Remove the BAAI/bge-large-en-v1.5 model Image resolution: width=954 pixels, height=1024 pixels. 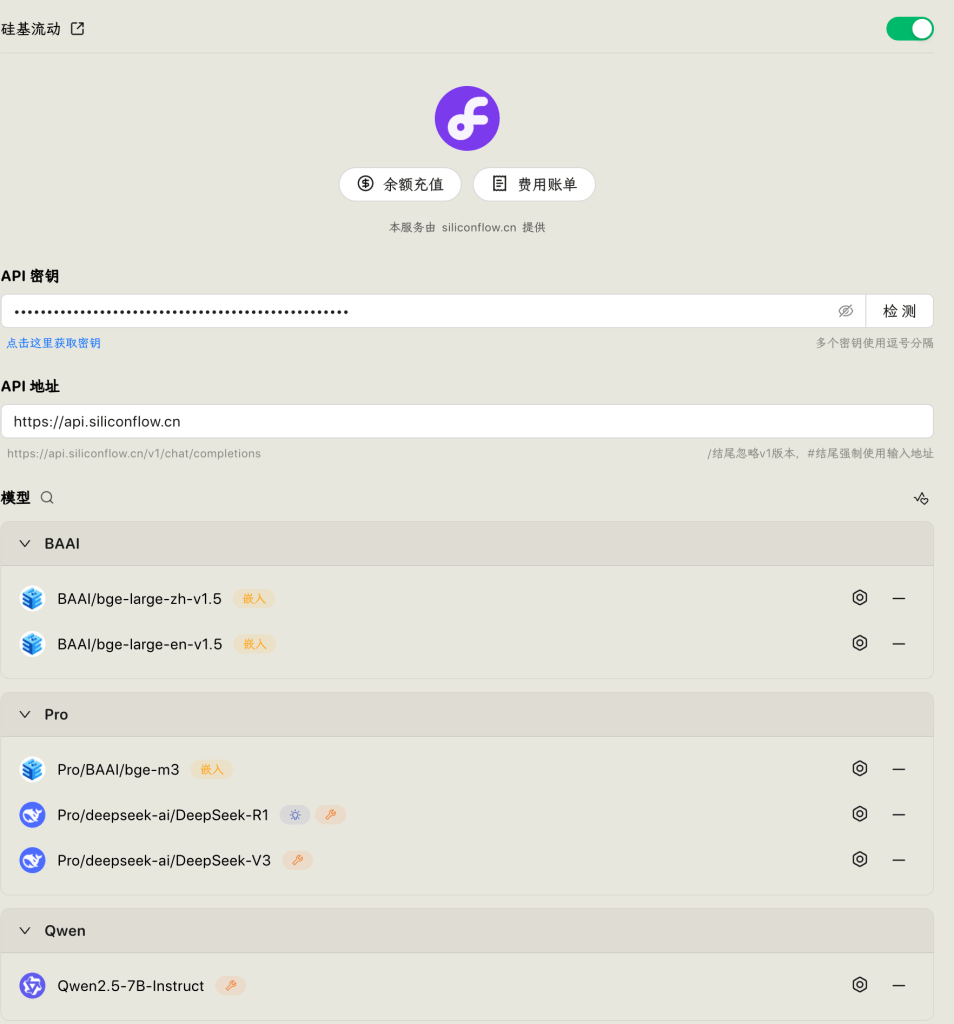898,643
